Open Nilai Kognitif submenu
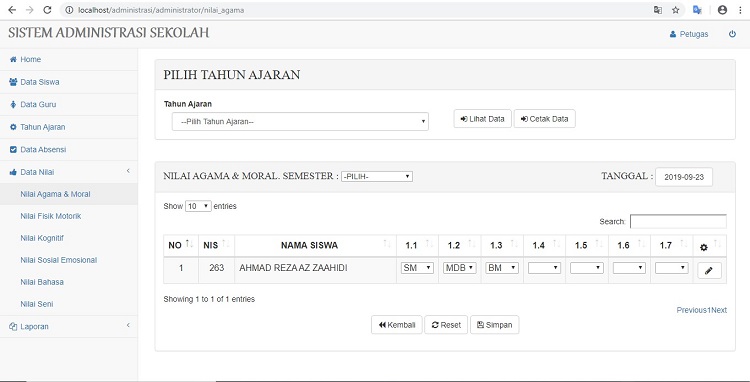This screenshot has width=750, height=382. point(69,238)
